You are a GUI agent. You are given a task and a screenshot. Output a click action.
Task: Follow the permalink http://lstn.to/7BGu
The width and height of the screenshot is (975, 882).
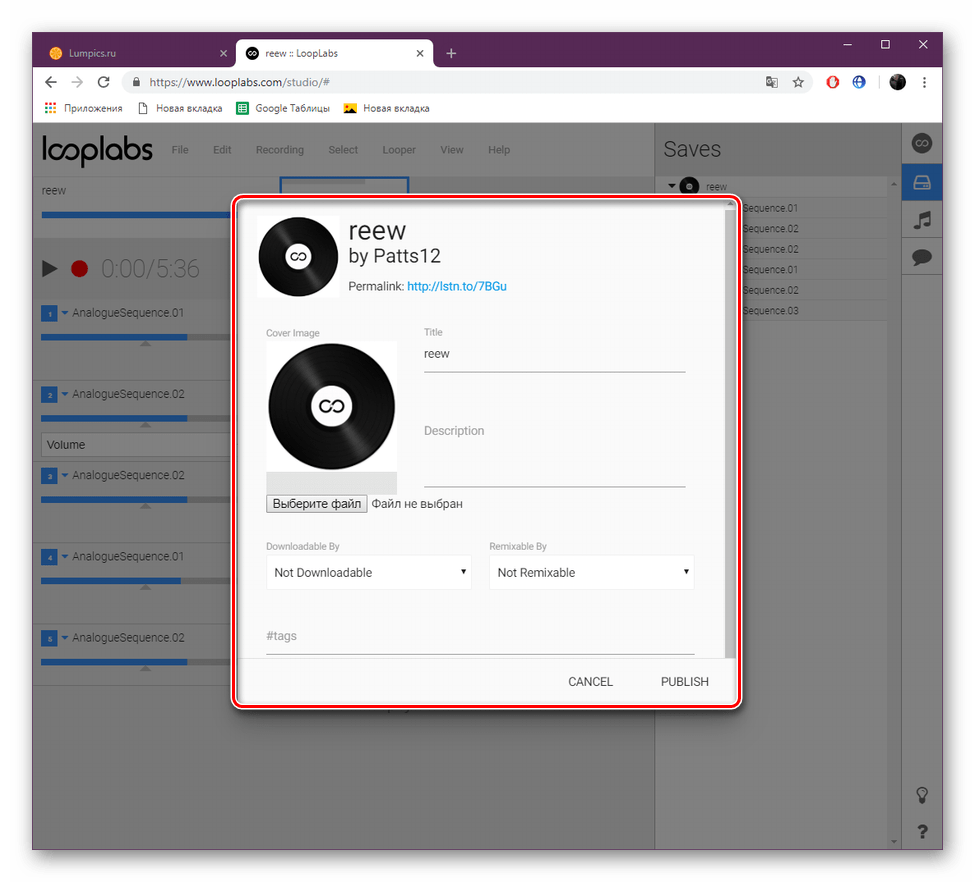point(457,286)
